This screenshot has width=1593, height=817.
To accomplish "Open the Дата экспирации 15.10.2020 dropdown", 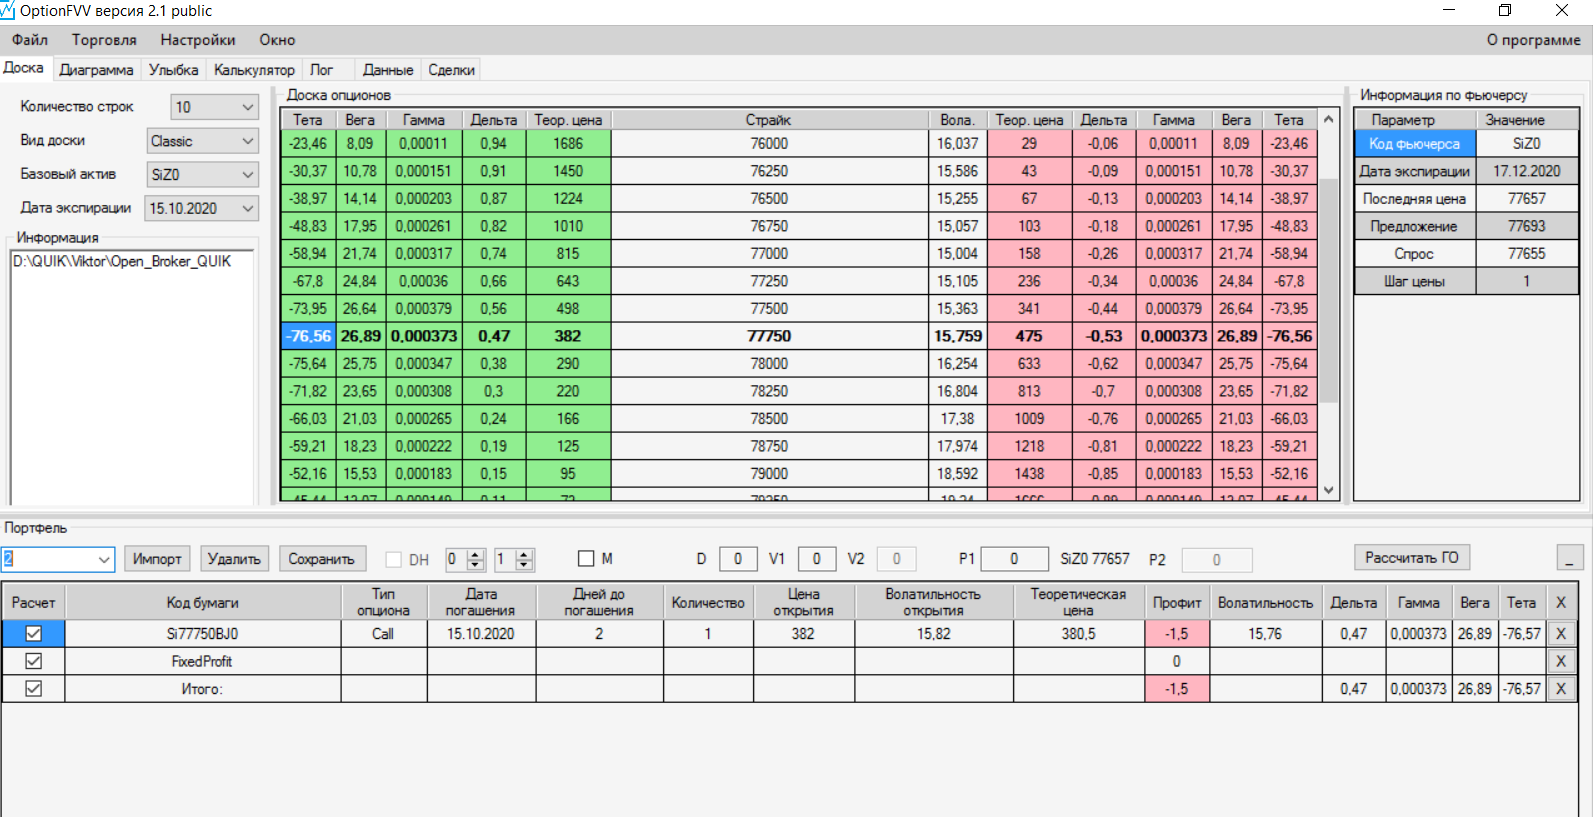I will pos(248,208).
